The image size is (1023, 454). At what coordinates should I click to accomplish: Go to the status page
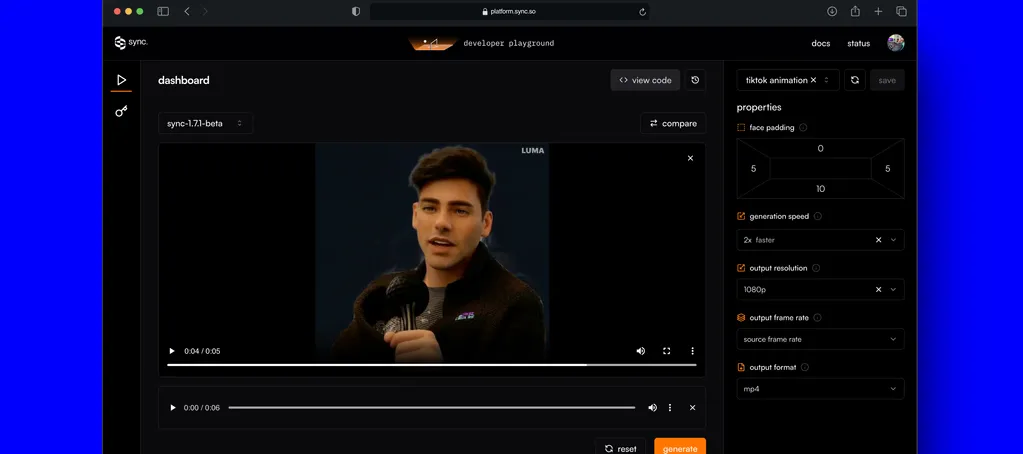coord(858,43)
